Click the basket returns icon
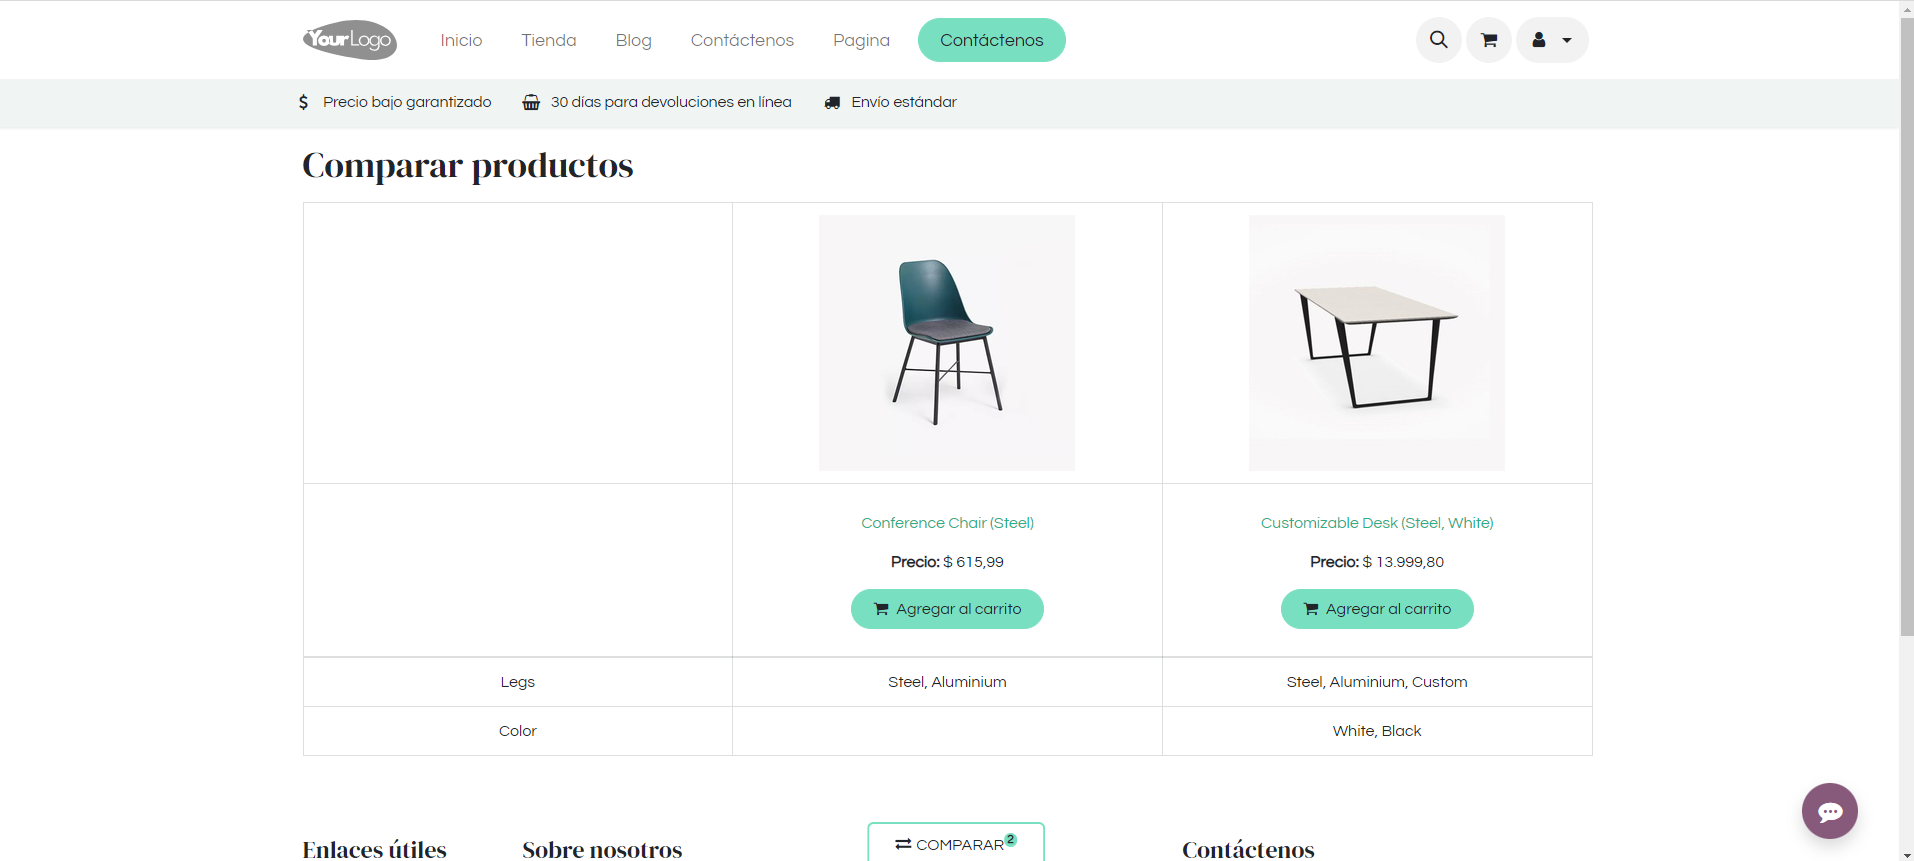The width and height of the screenshot is (1914, 861). point(531,102)
